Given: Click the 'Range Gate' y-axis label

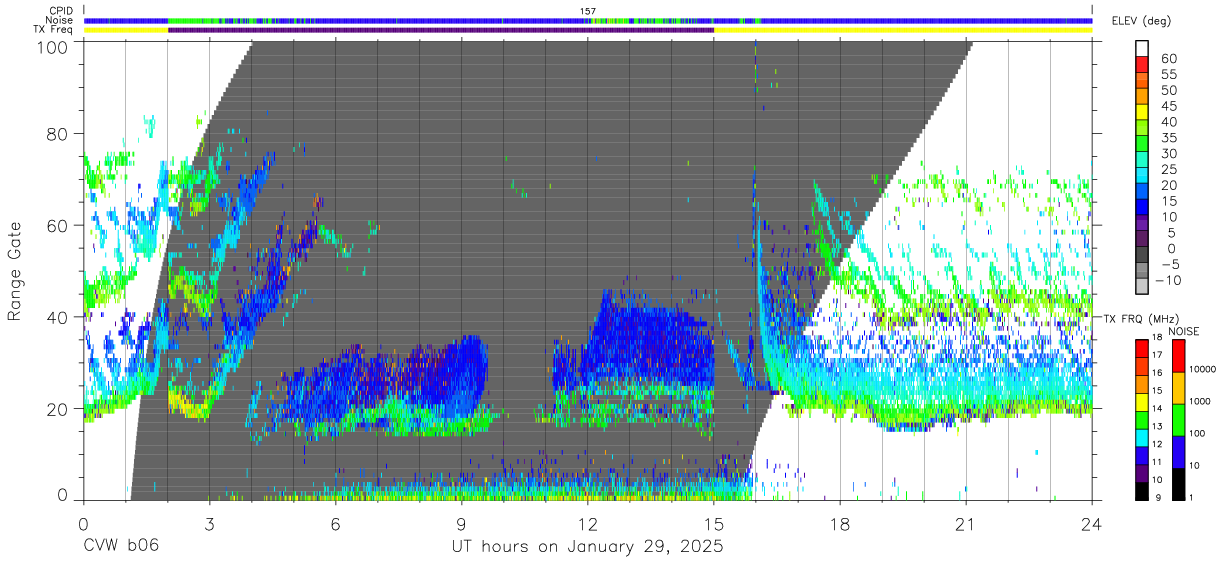Looking at the screenshot, I should pos(15,269).
